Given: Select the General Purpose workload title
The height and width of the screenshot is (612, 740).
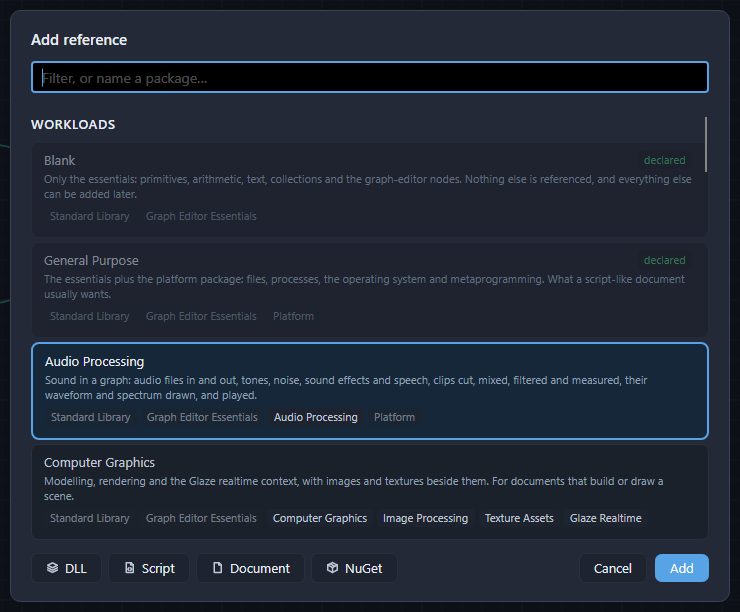Looking at the screenshot, I should [91, 260].
